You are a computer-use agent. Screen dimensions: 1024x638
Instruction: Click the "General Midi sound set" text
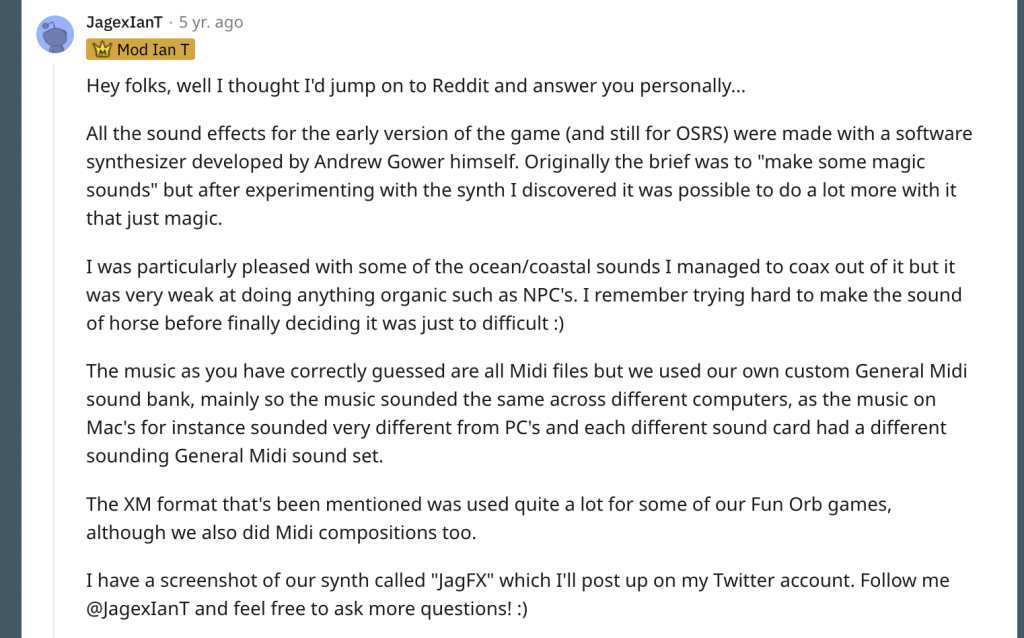[278, 456]
